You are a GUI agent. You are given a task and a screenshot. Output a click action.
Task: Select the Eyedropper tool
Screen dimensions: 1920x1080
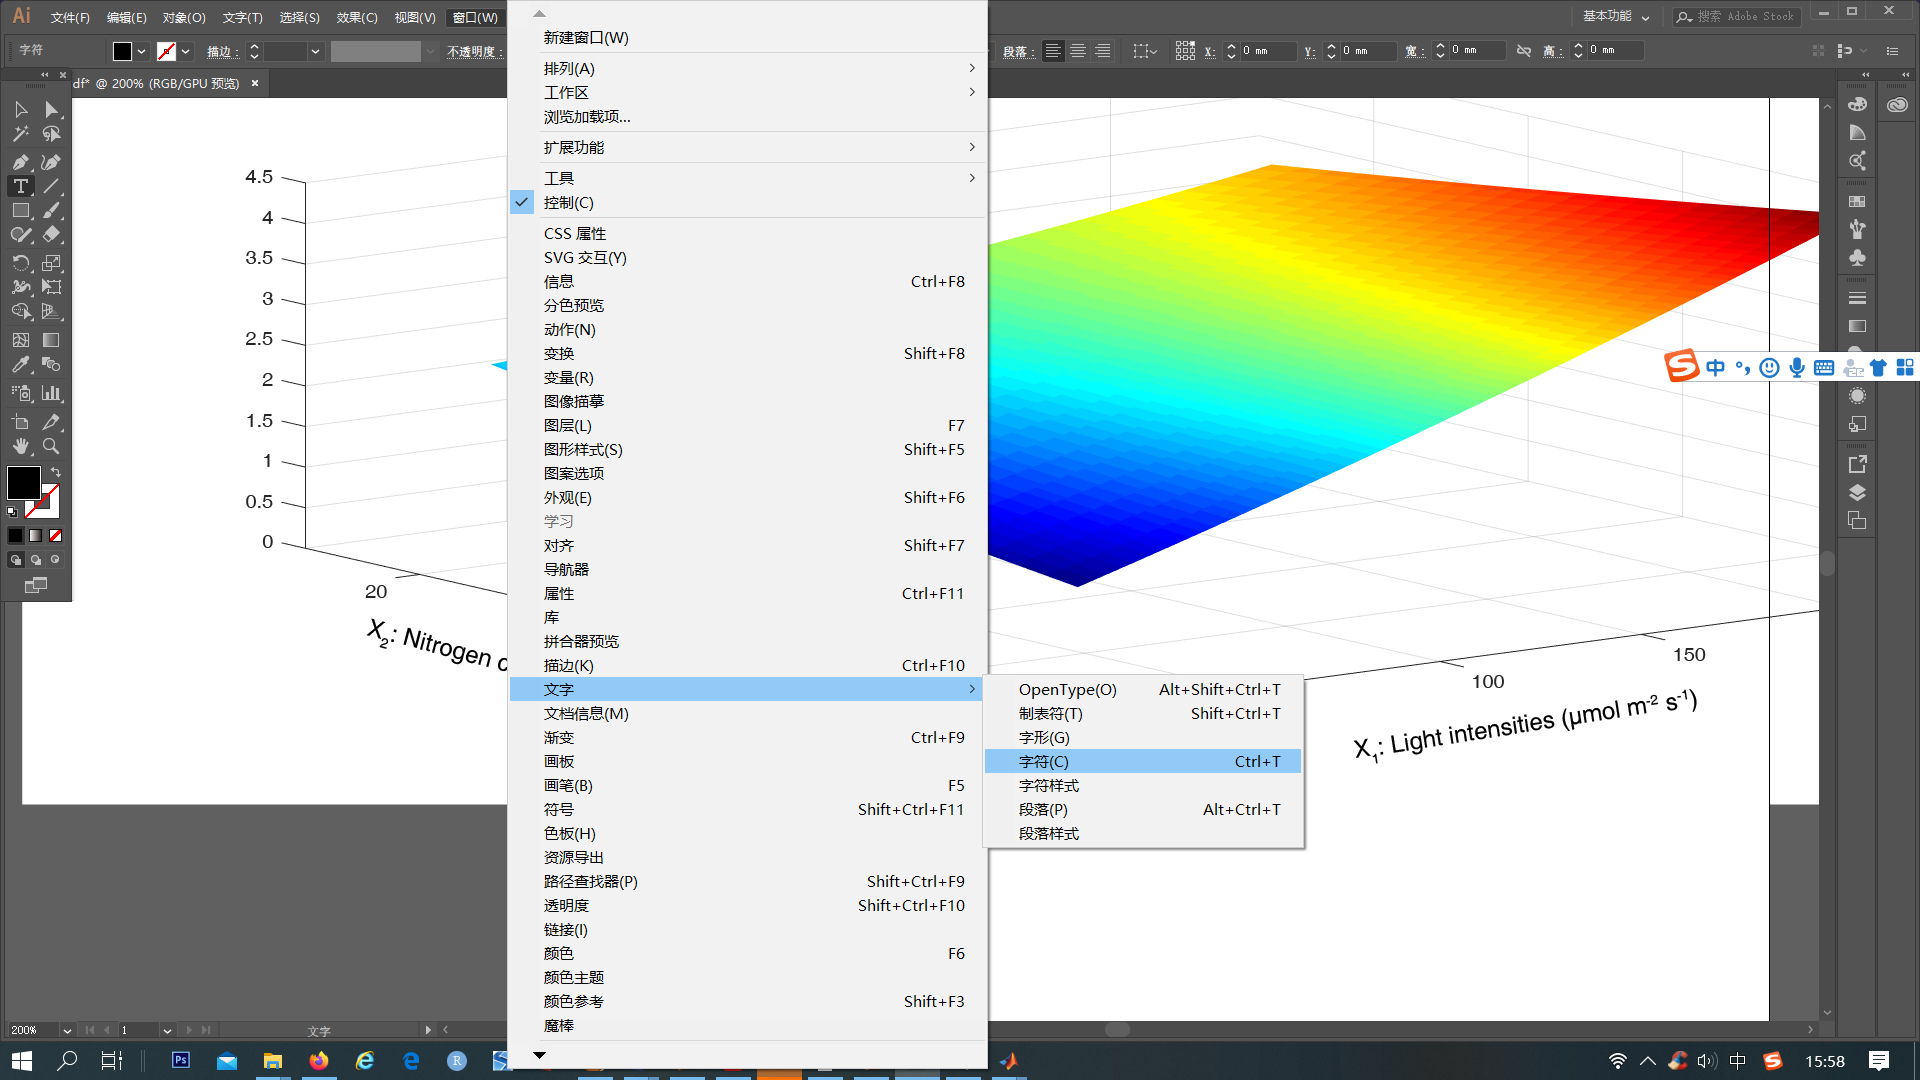tap(20, 365)
